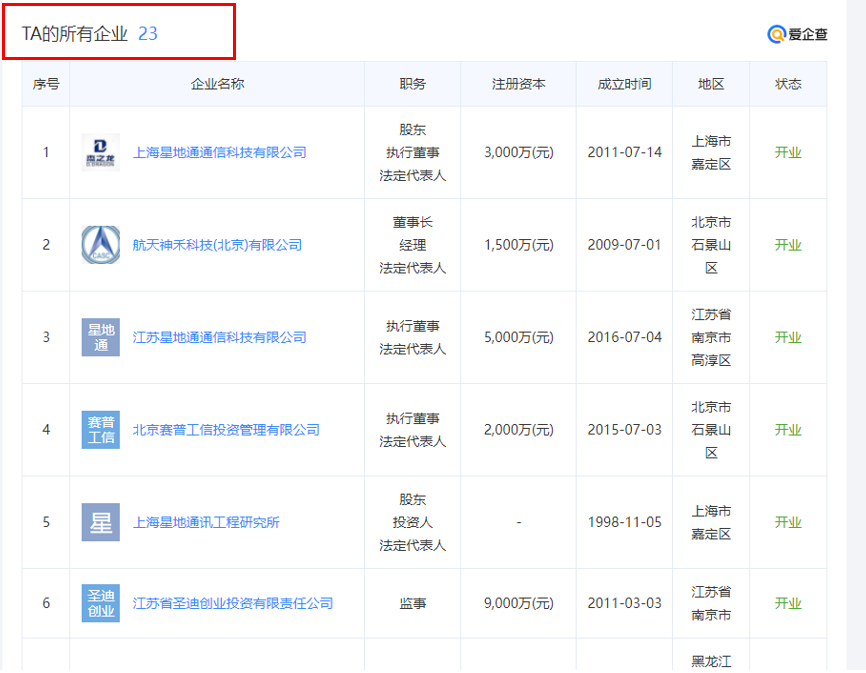Click the 圣迪创业 logo tile
The width and height of the screenshot is (866, 673).
click(101, 603)
